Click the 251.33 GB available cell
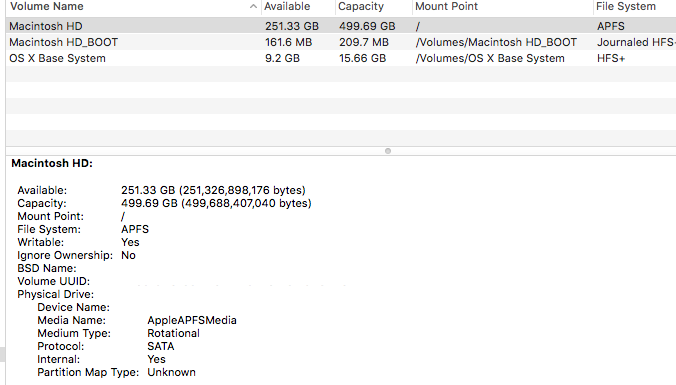The width and height of the screenshot is (676, 385). point(292,26)
